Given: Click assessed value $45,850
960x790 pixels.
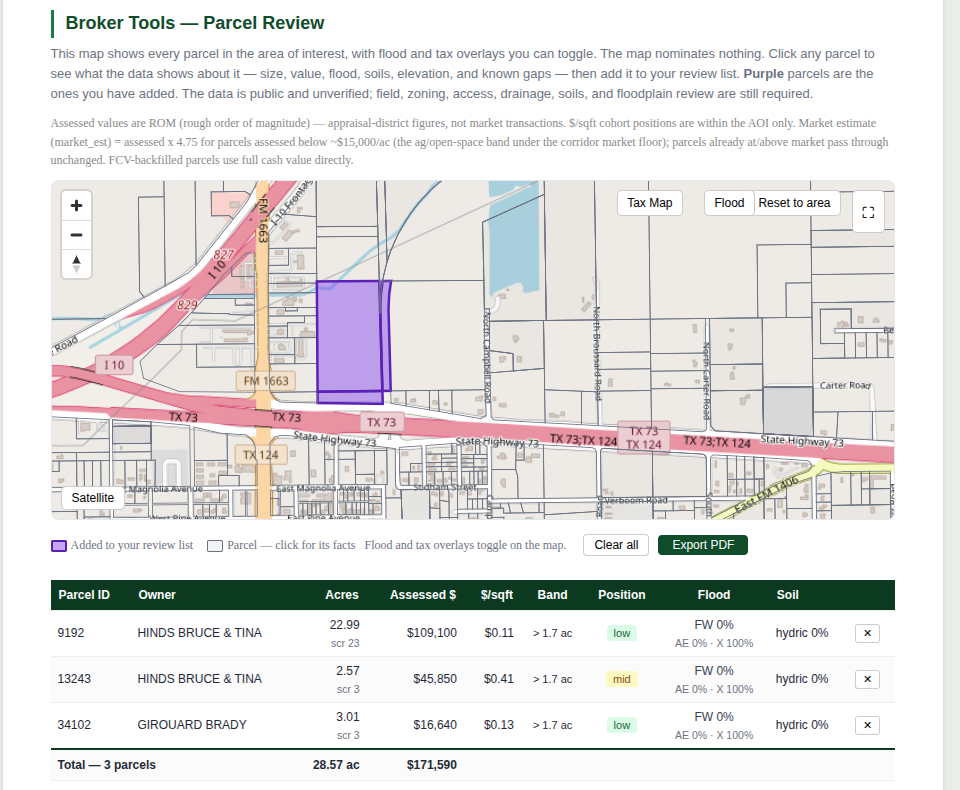Looking at the screenshot, I should click(435, 679).
